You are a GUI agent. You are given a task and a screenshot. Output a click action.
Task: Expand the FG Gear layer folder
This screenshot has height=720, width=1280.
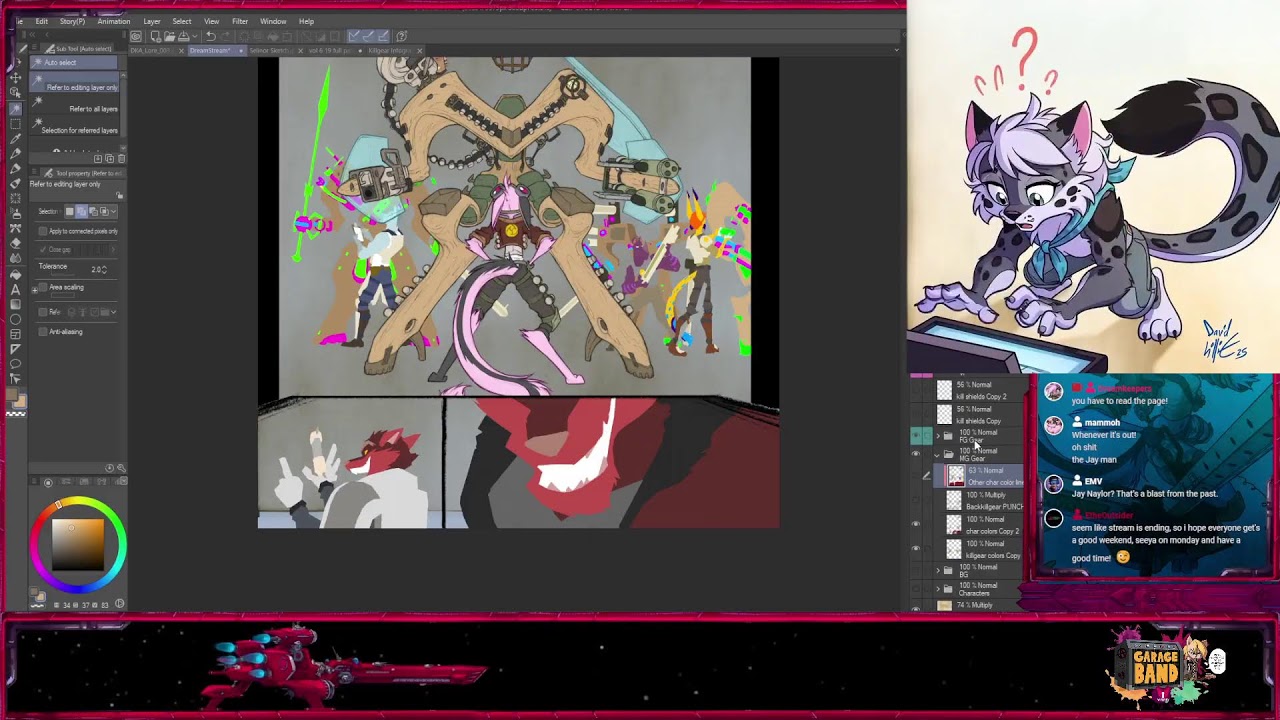[x=938, y=436]
